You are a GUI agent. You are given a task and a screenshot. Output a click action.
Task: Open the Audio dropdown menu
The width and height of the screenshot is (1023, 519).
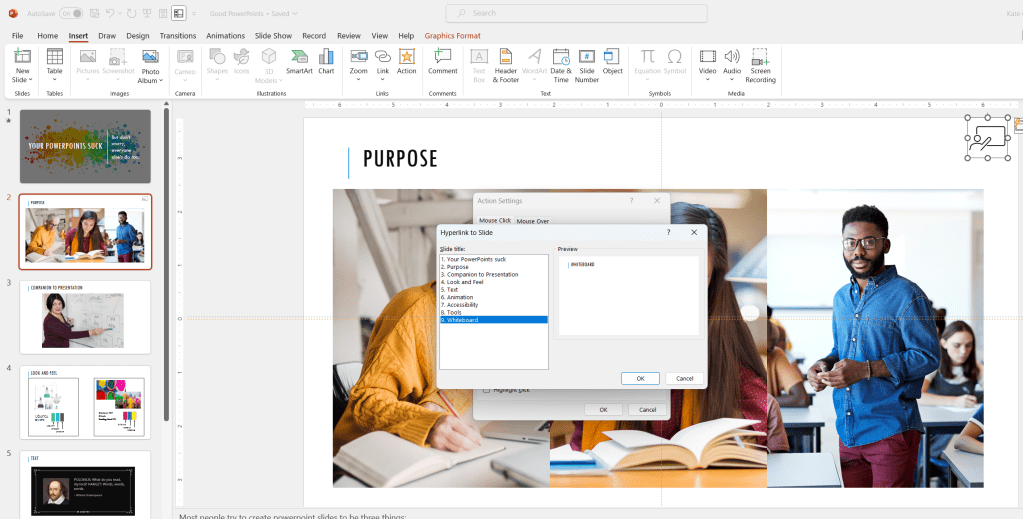[x=732, y=80]
